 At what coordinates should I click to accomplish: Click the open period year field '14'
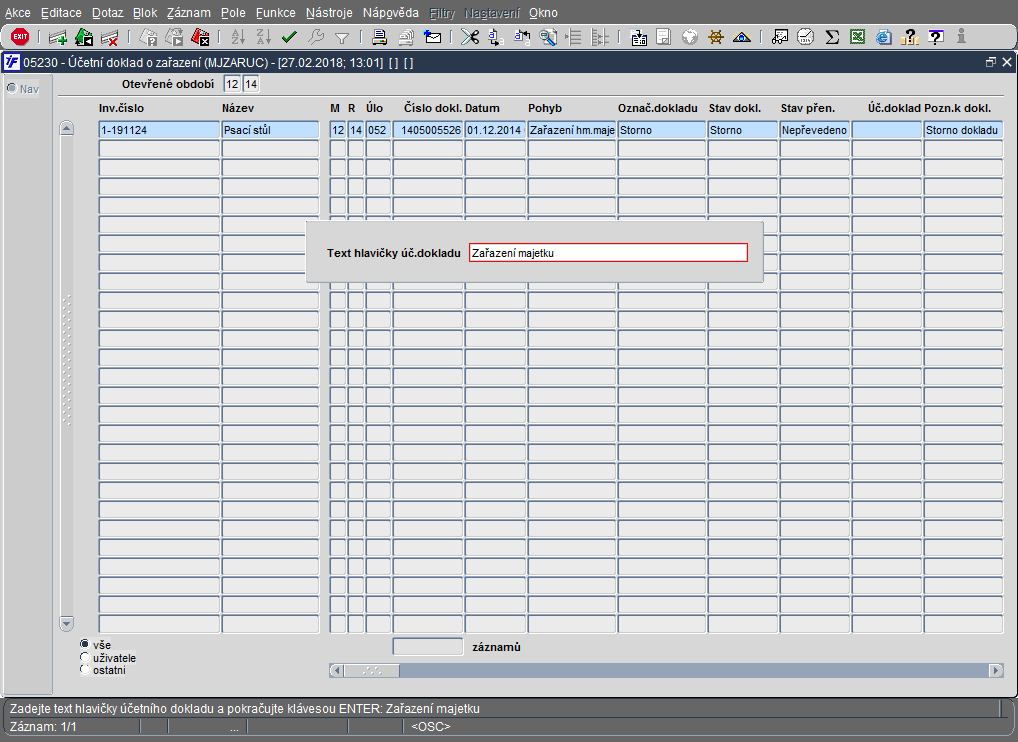pos(251,84)
